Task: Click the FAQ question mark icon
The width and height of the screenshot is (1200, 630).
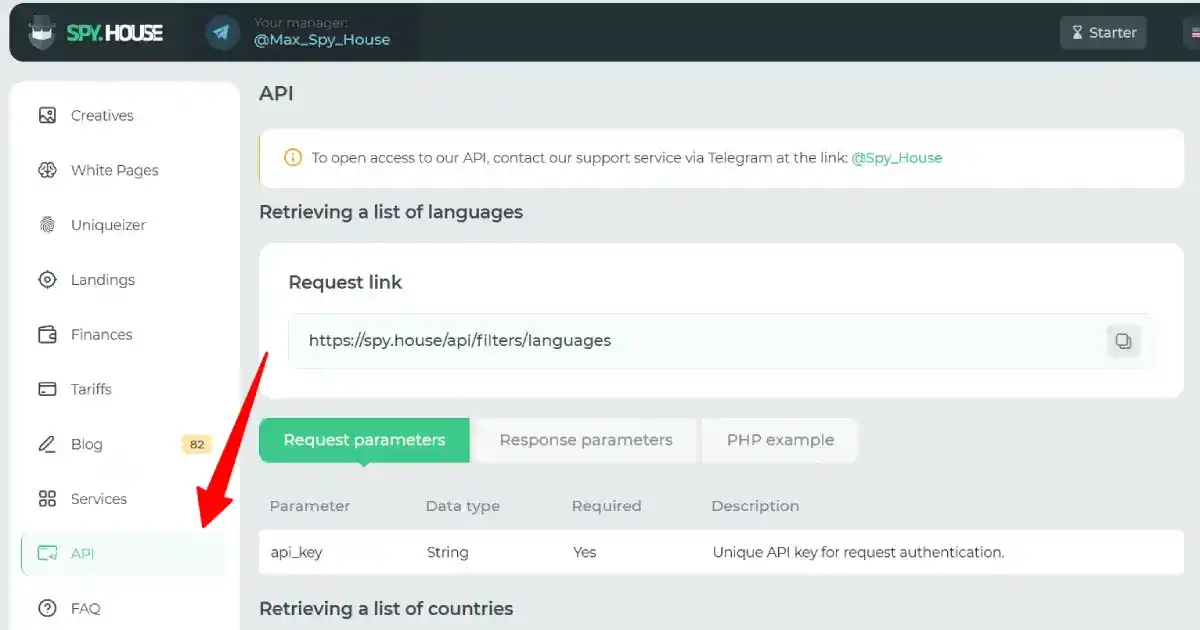Action: 47,608
